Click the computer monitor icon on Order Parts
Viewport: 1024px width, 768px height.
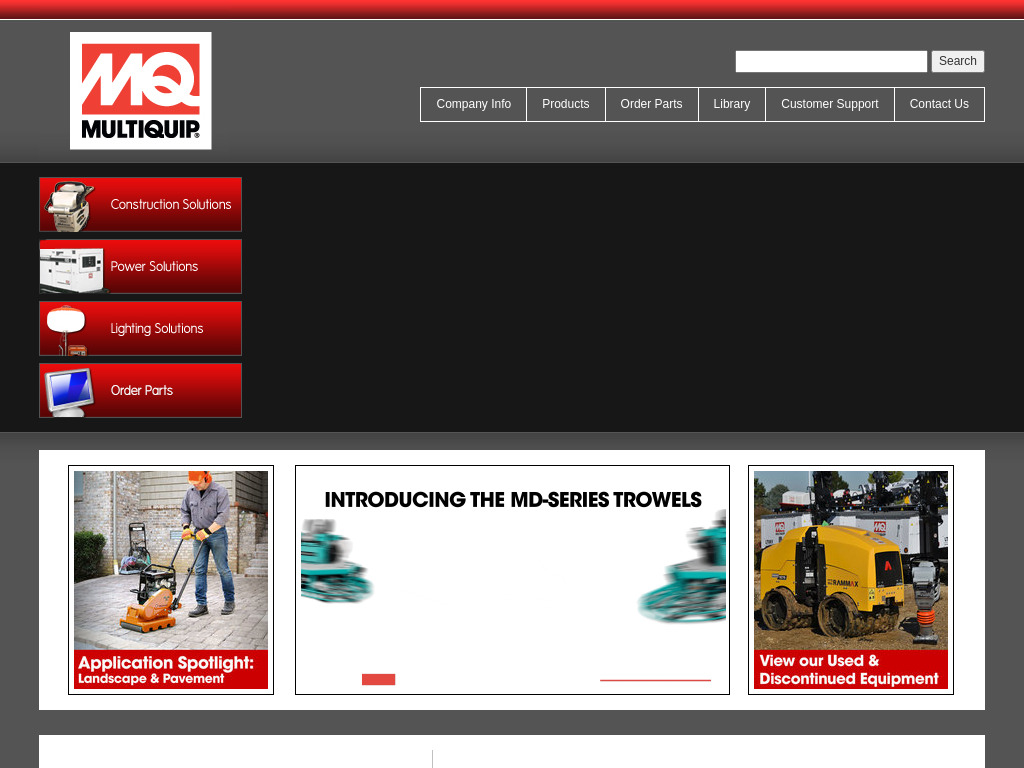(x=69, y=392)
